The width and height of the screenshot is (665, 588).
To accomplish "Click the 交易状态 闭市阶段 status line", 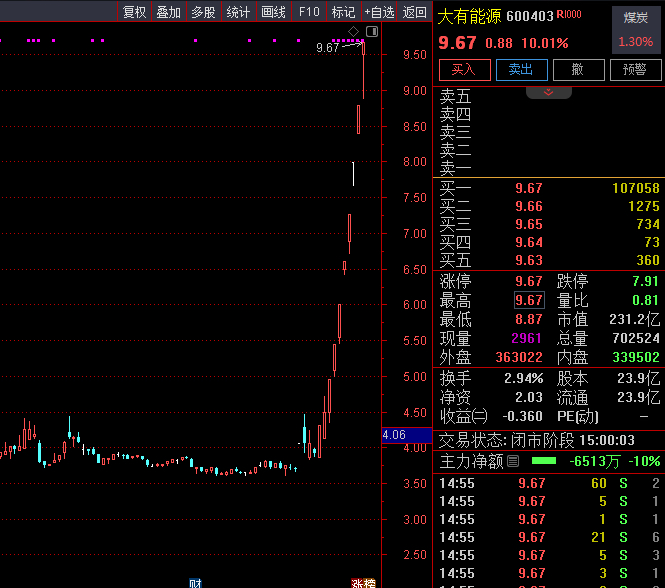I will click(536, 440).
